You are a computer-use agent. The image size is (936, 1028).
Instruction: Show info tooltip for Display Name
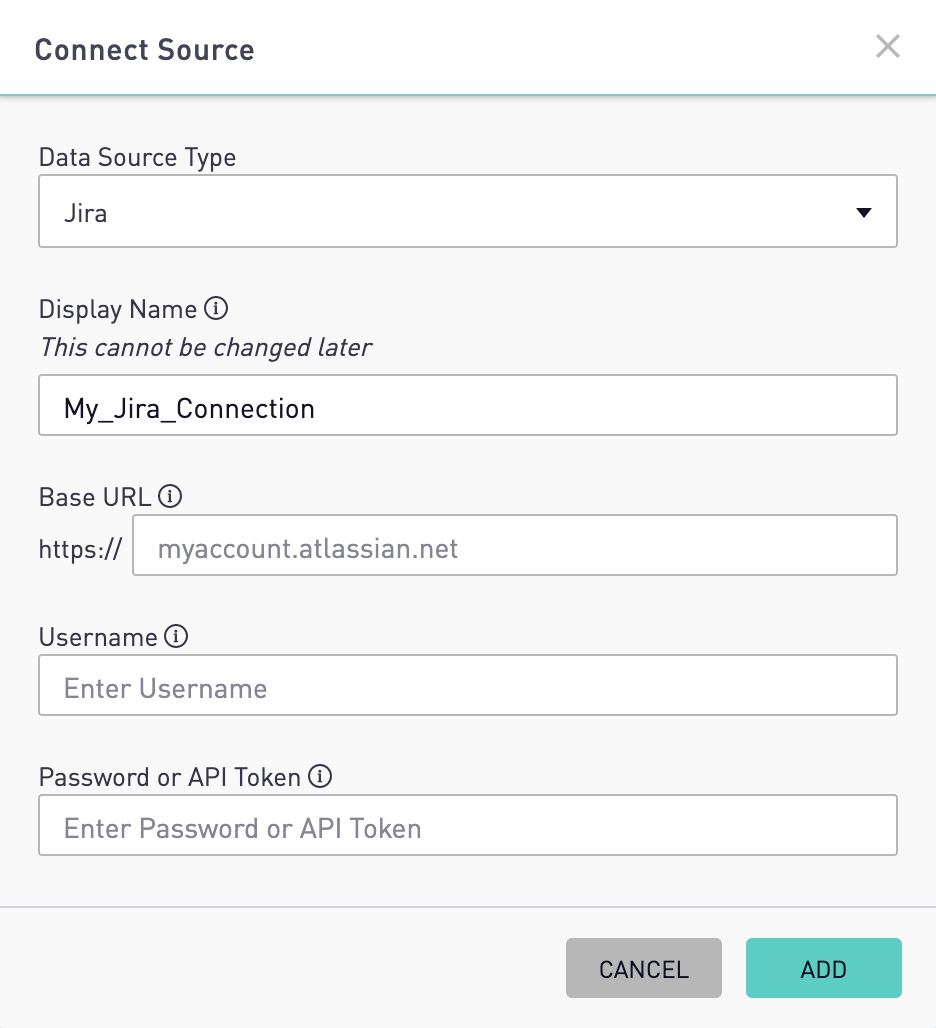[216, 308]
